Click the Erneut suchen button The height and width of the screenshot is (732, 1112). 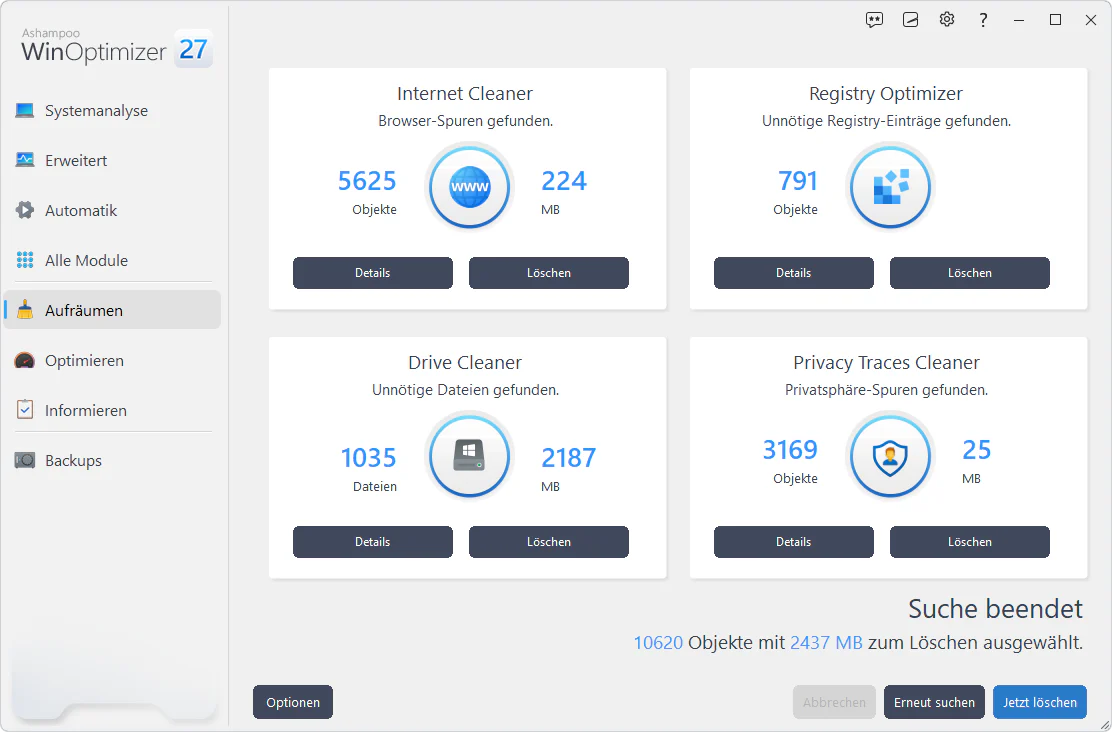click(934, 702)
